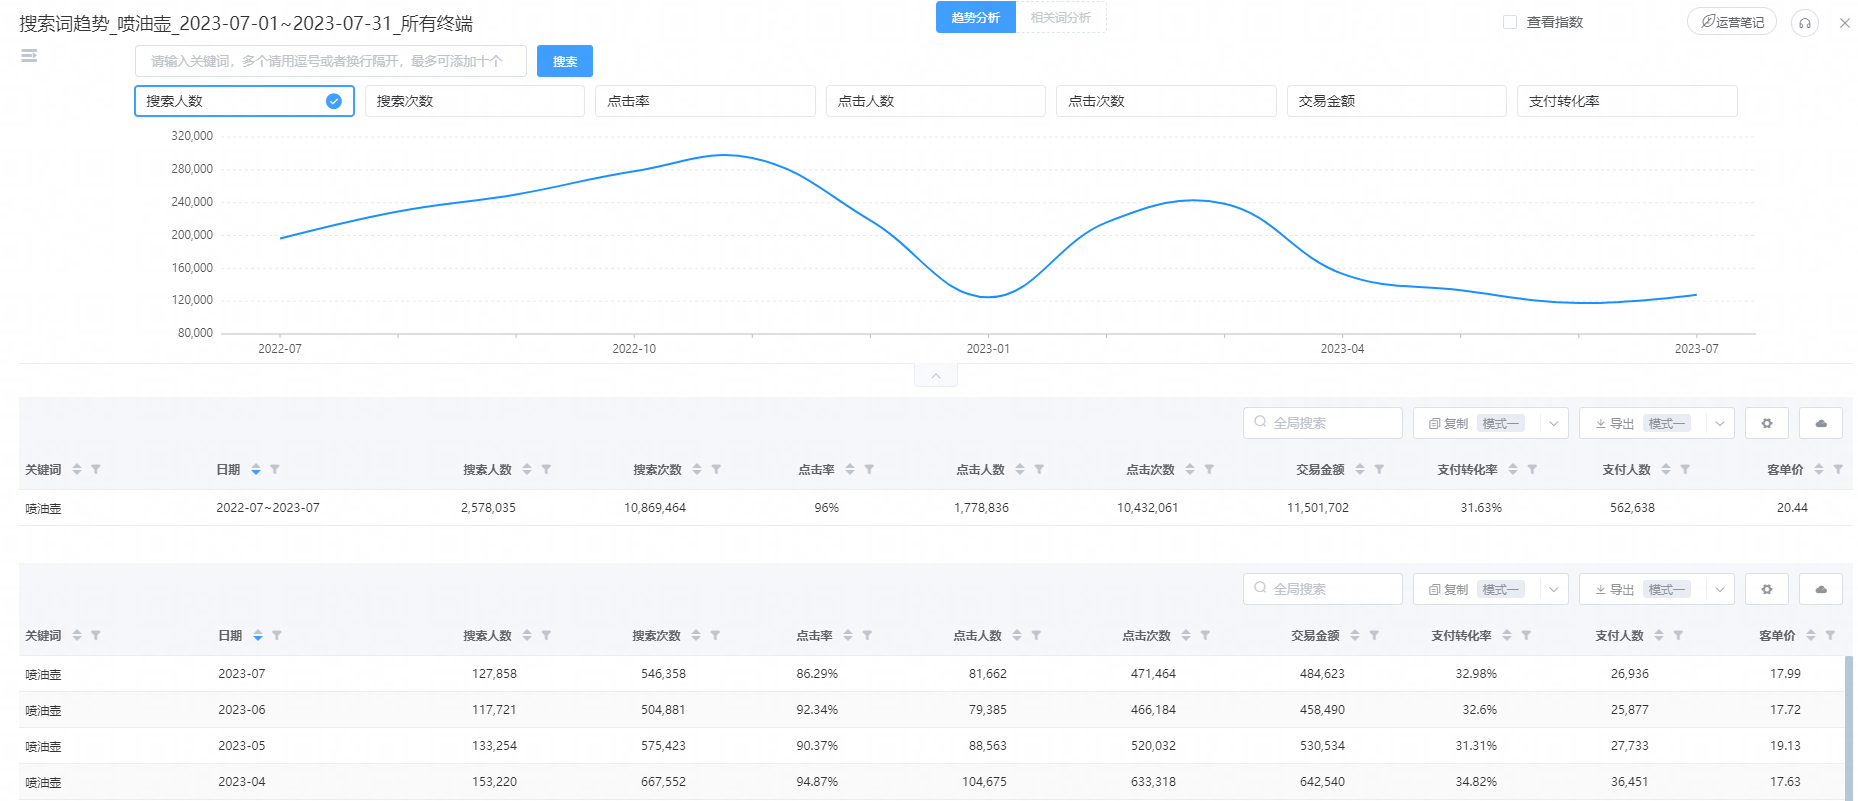The height and width of the screenshot is (801, 1858).
Task: Click the filter icon next to 交易金额 in summary table
Action: (x=1379, y=469)
